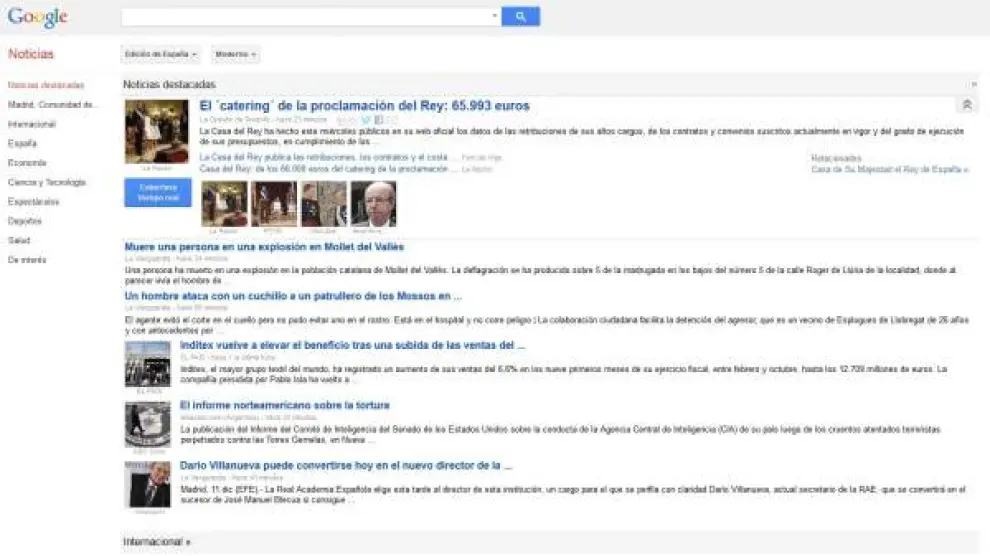The width and height of the screenshot is (990, 556).
Task: Open the search box dropdown arrow
Action: click(494, 16)
